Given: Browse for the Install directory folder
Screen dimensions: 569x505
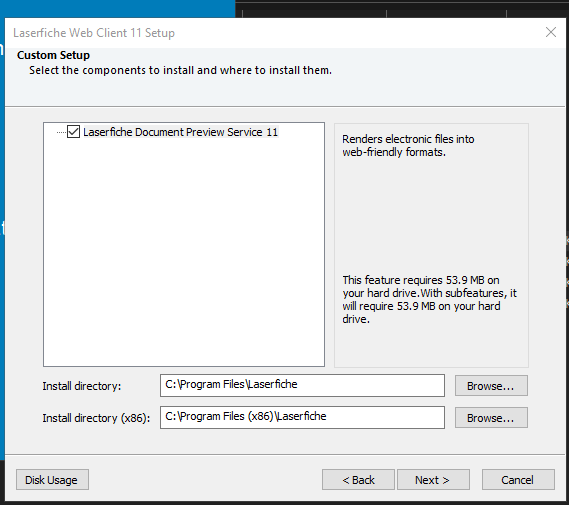Looking at the screenshot, I should pos(491,386).
